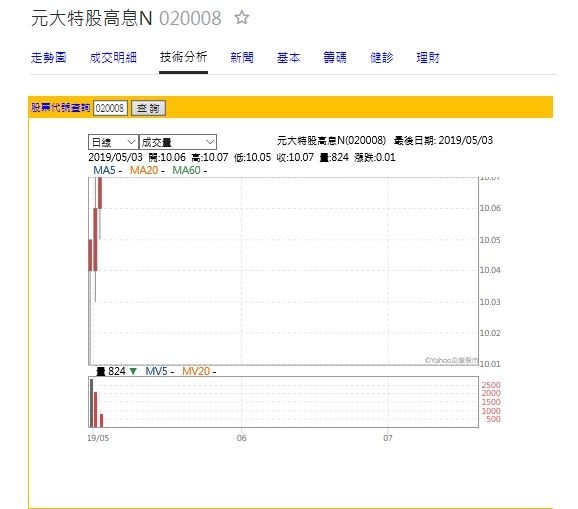Screen dimensions: 578x509
Task: Open the 新聞 tab
Action: point(241,57)
